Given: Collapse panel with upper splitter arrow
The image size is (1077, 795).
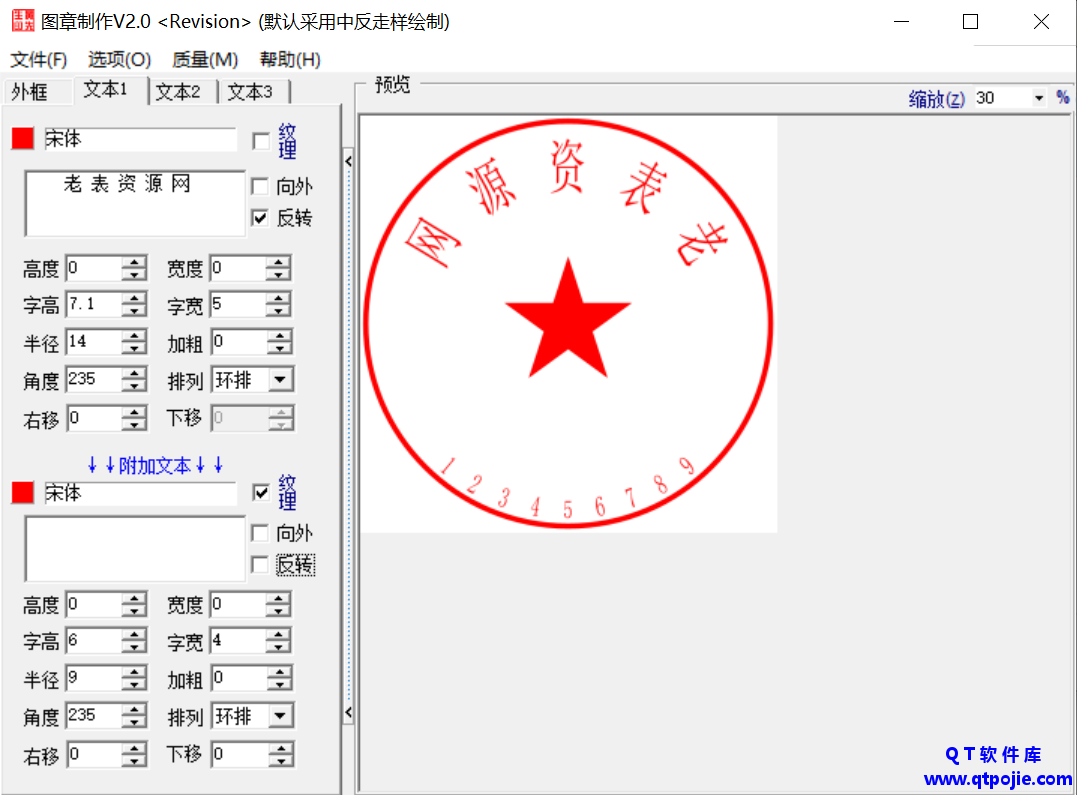Looking at the screenshot, I should tap(348, 161).
